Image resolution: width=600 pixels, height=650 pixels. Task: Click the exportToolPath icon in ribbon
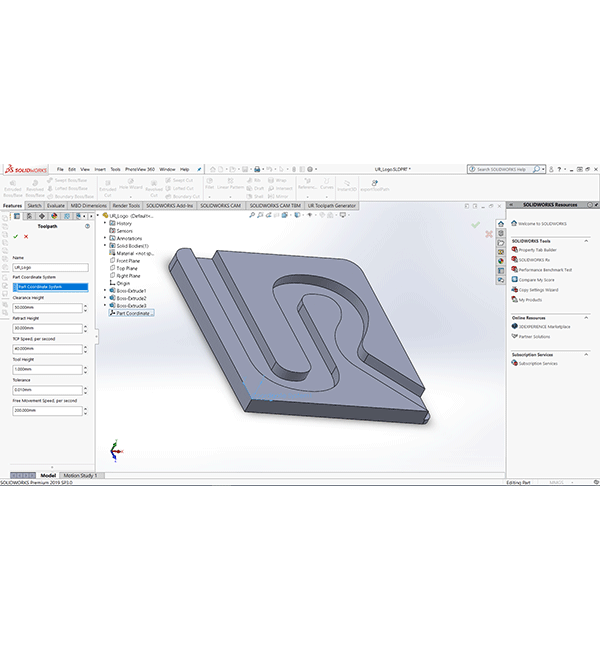(374, 183)
